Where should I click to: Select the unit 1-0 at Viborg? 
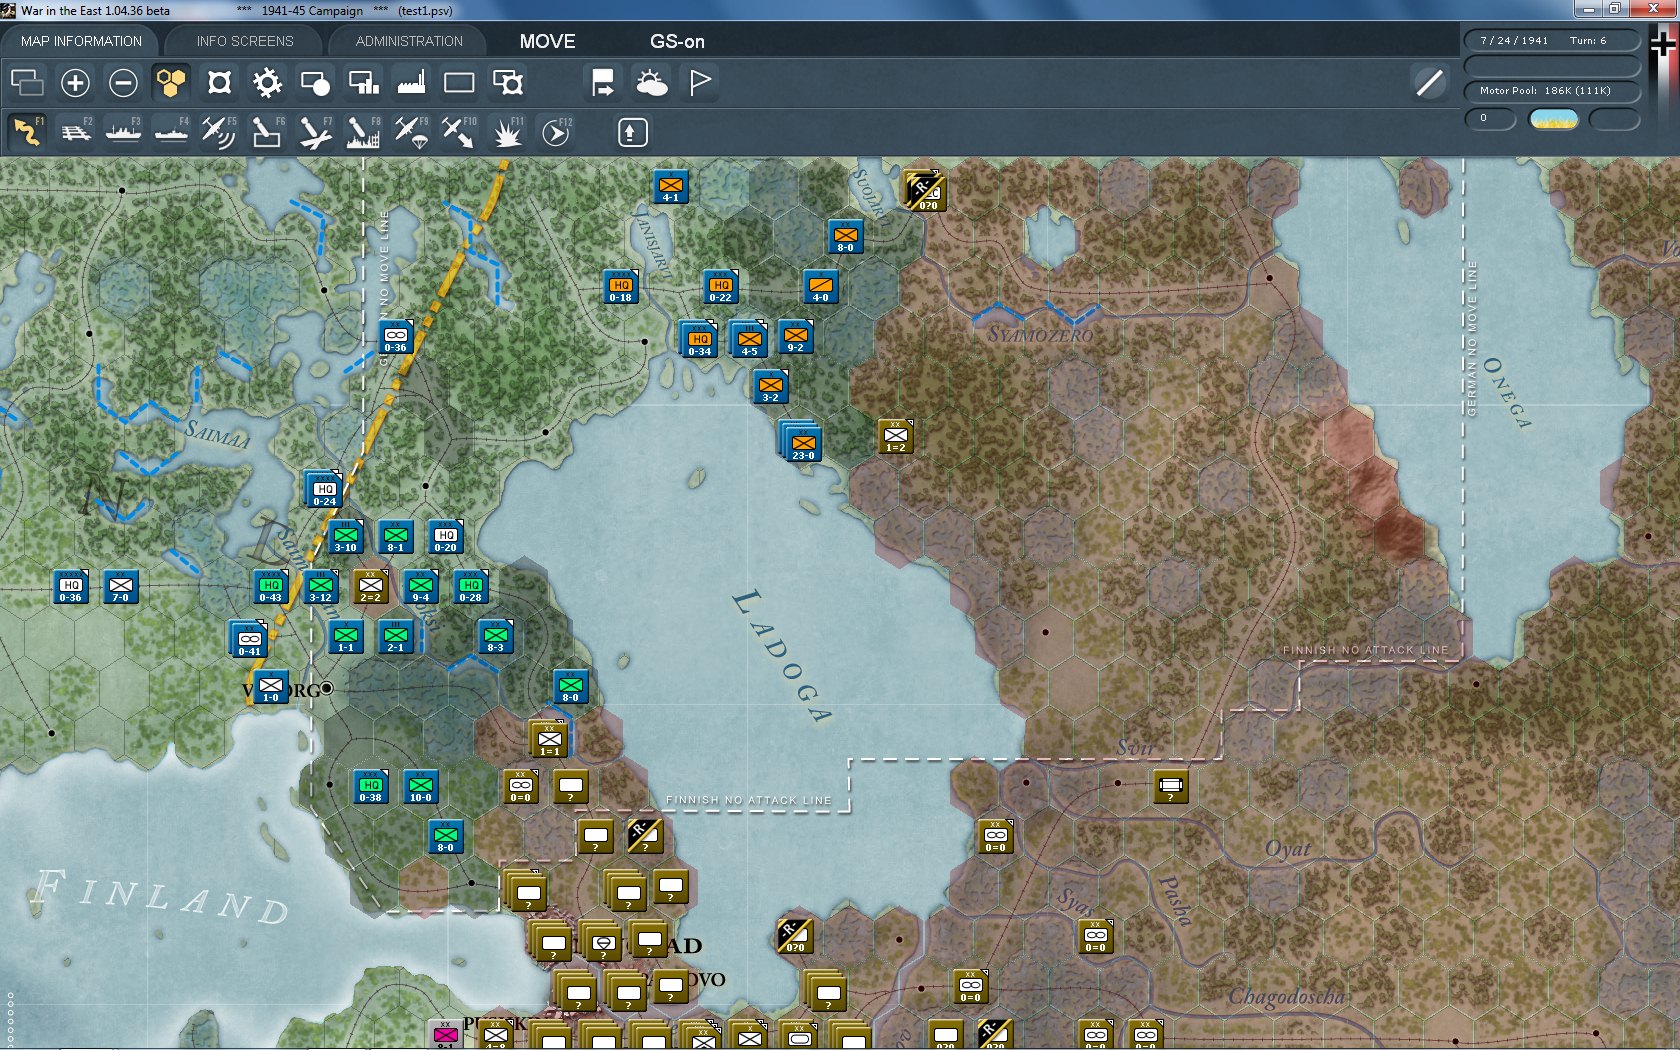(x=271, y=687)
